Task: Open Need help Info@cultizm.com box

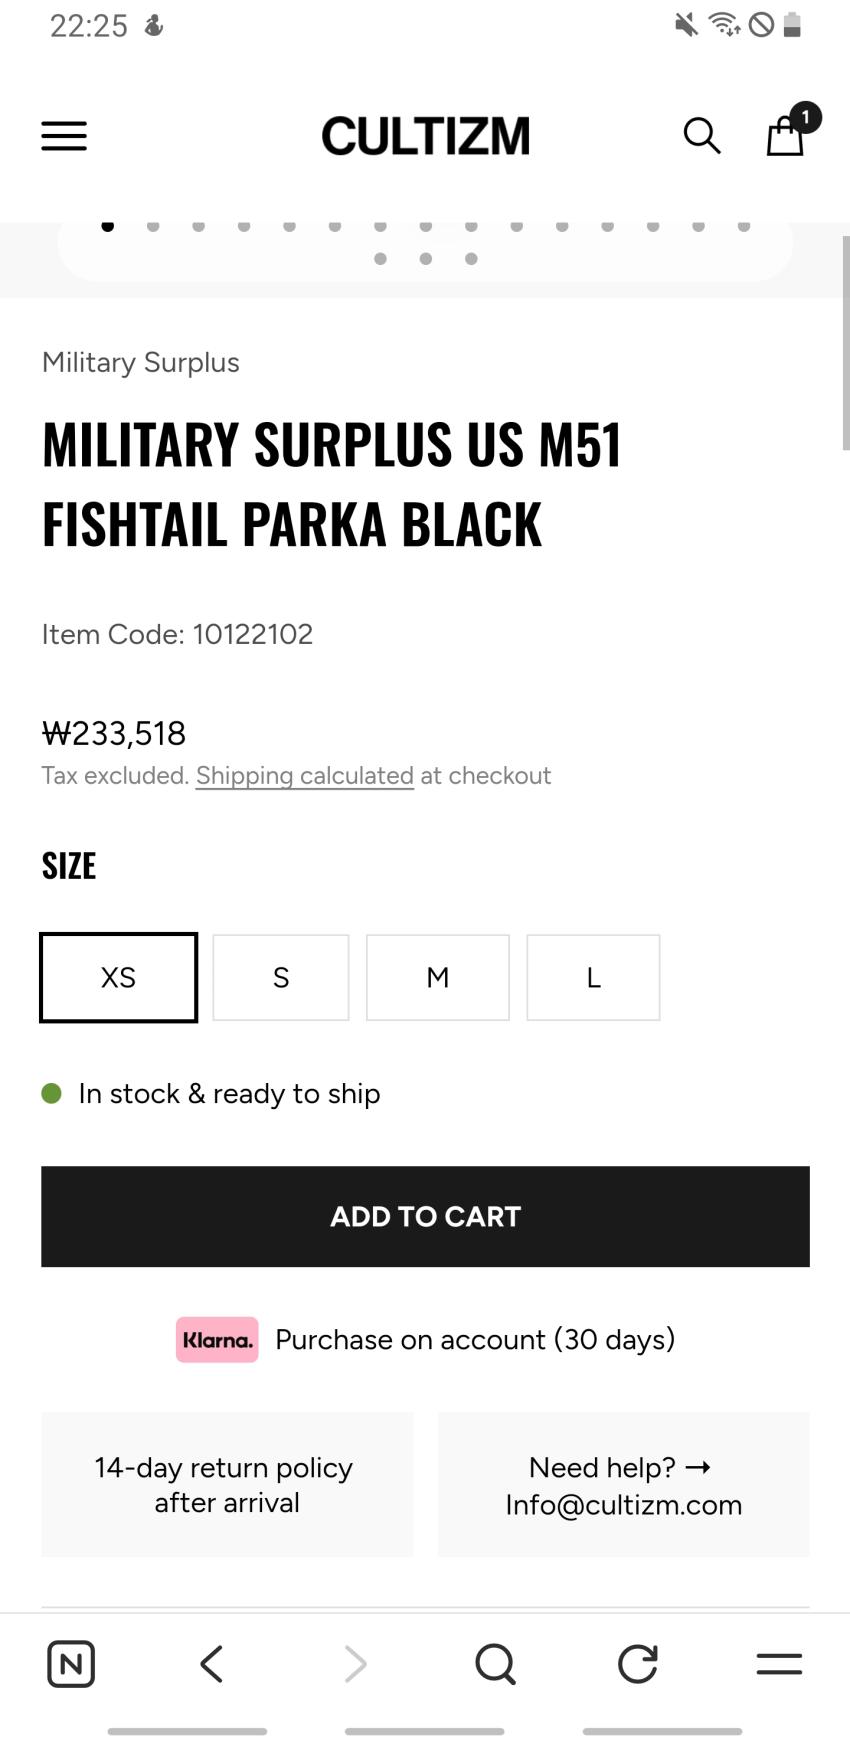Action: click(623, 1485)
